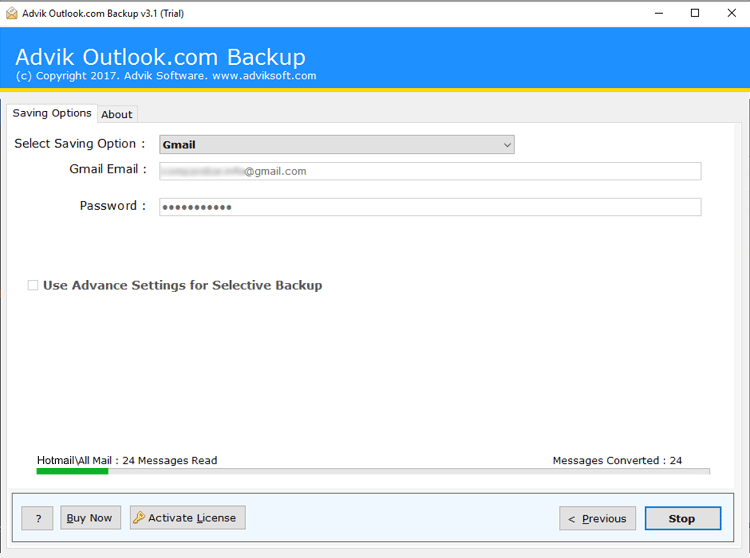750x558 pixels.
Task: Switch to the Saving Options tab
Action: (52, 113)
